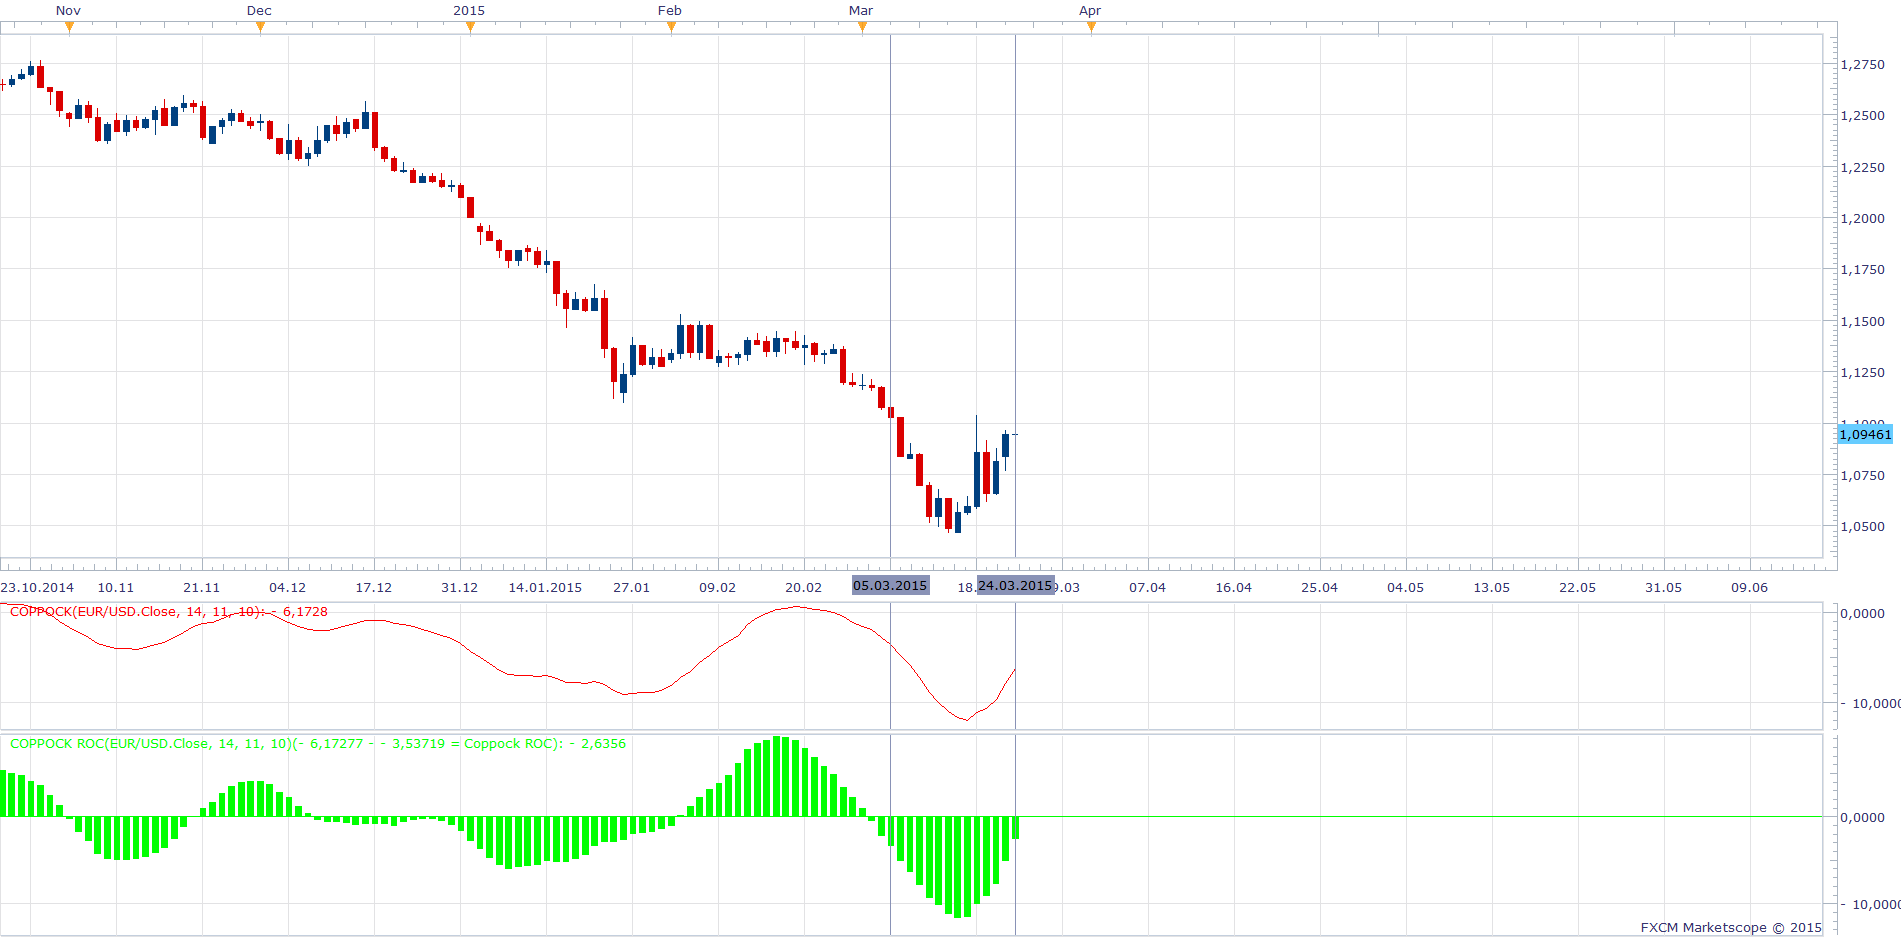
Task: Click the 20.02 date on the time axis
Action: pyautogui.click(x=804, y=588)
